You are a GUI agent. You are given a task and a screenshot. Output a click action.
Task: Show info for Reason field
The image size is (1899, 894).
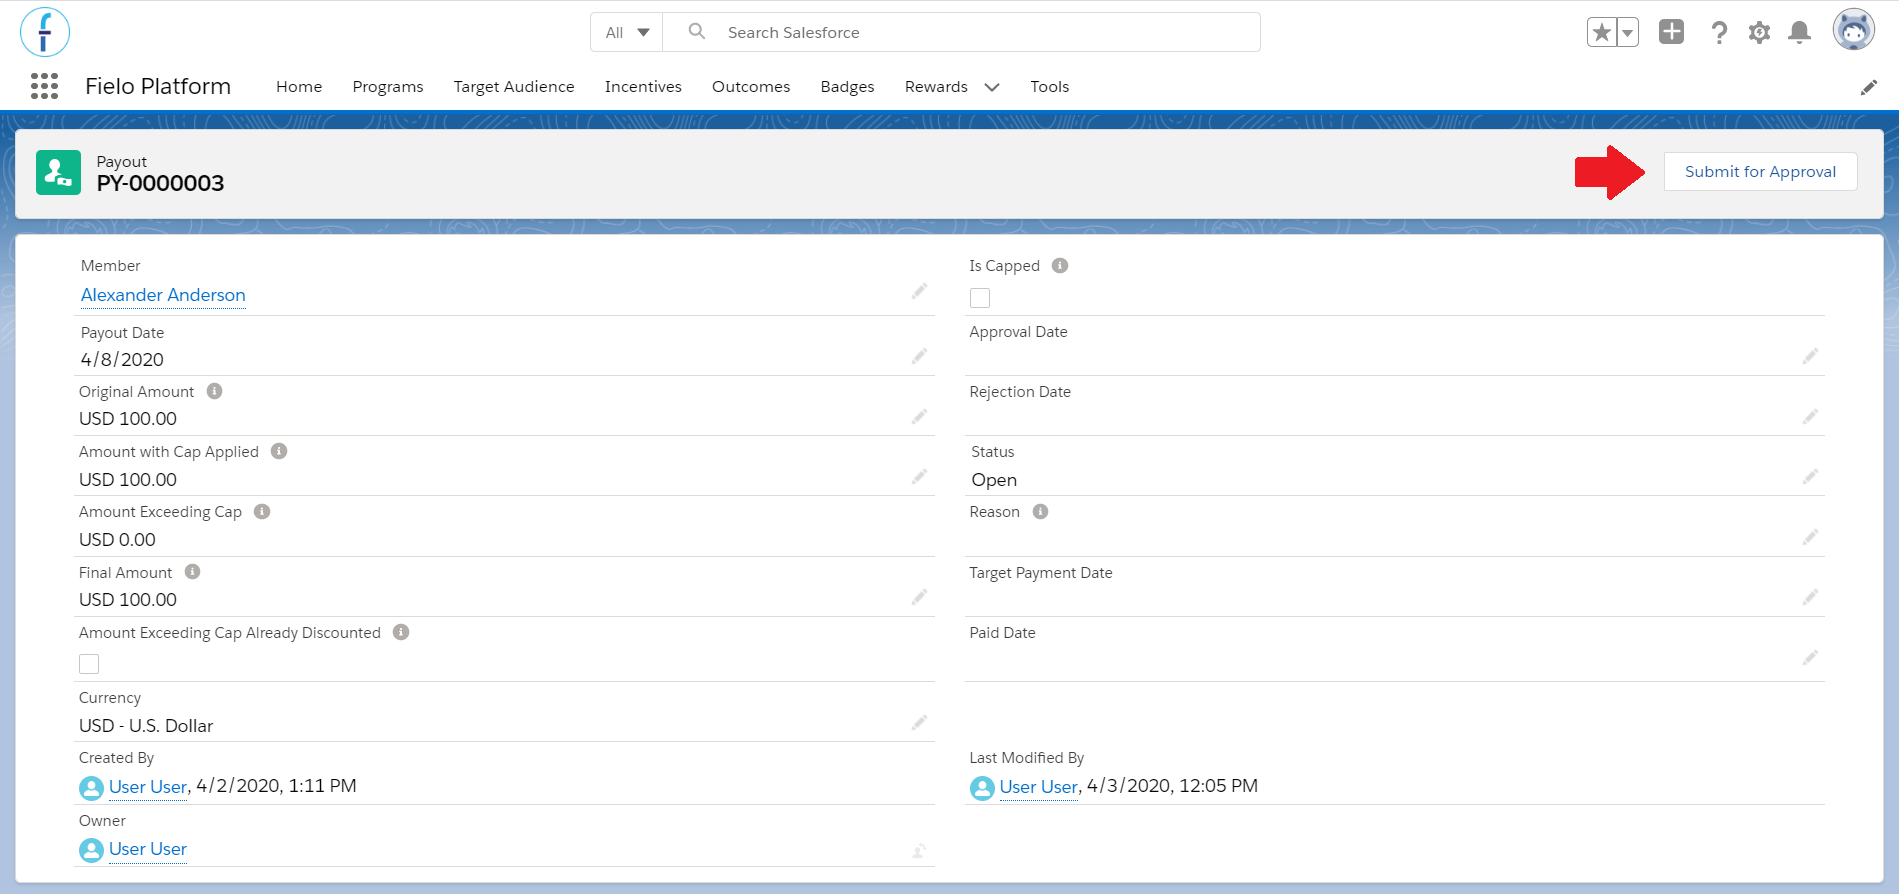click(x=1040, y=511)
